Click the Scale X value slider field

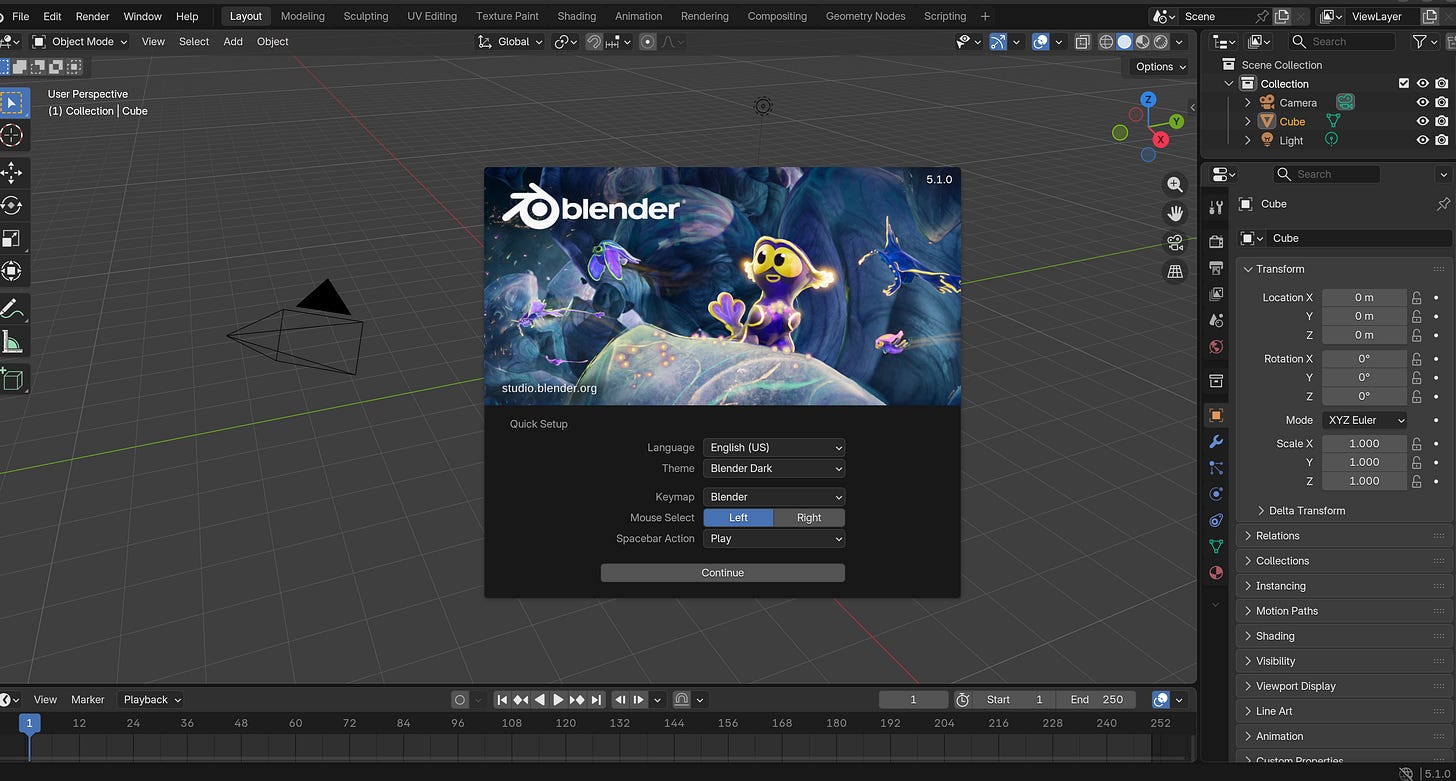coord(1364,444)
